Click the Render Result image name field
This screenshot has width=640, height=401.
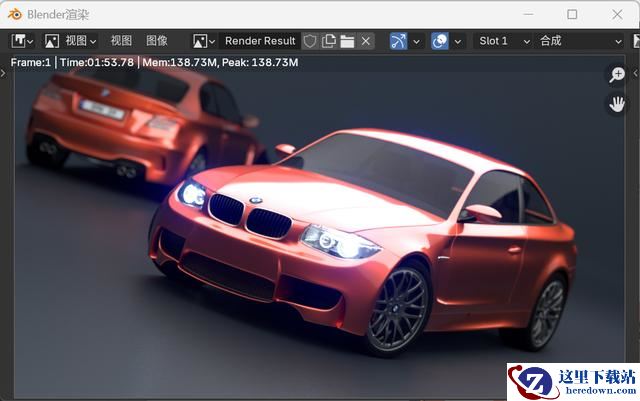pos(259,41)
